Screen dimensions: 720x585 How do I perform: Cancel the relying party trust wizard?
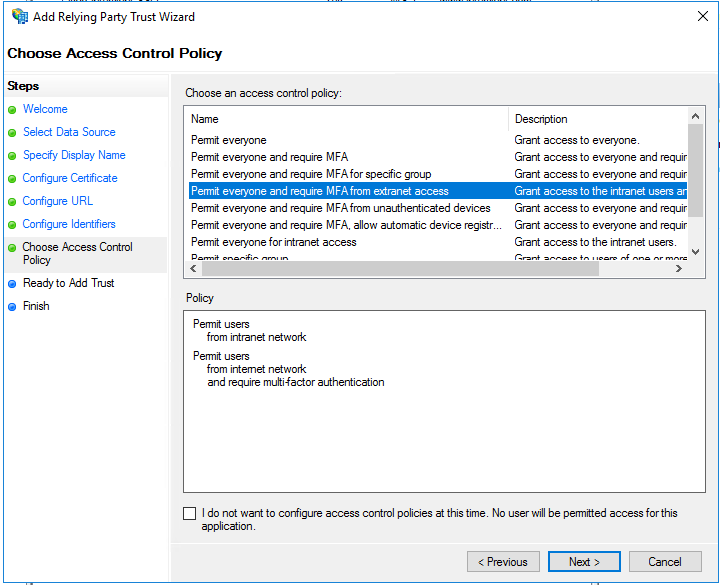(x=665, y=562)
